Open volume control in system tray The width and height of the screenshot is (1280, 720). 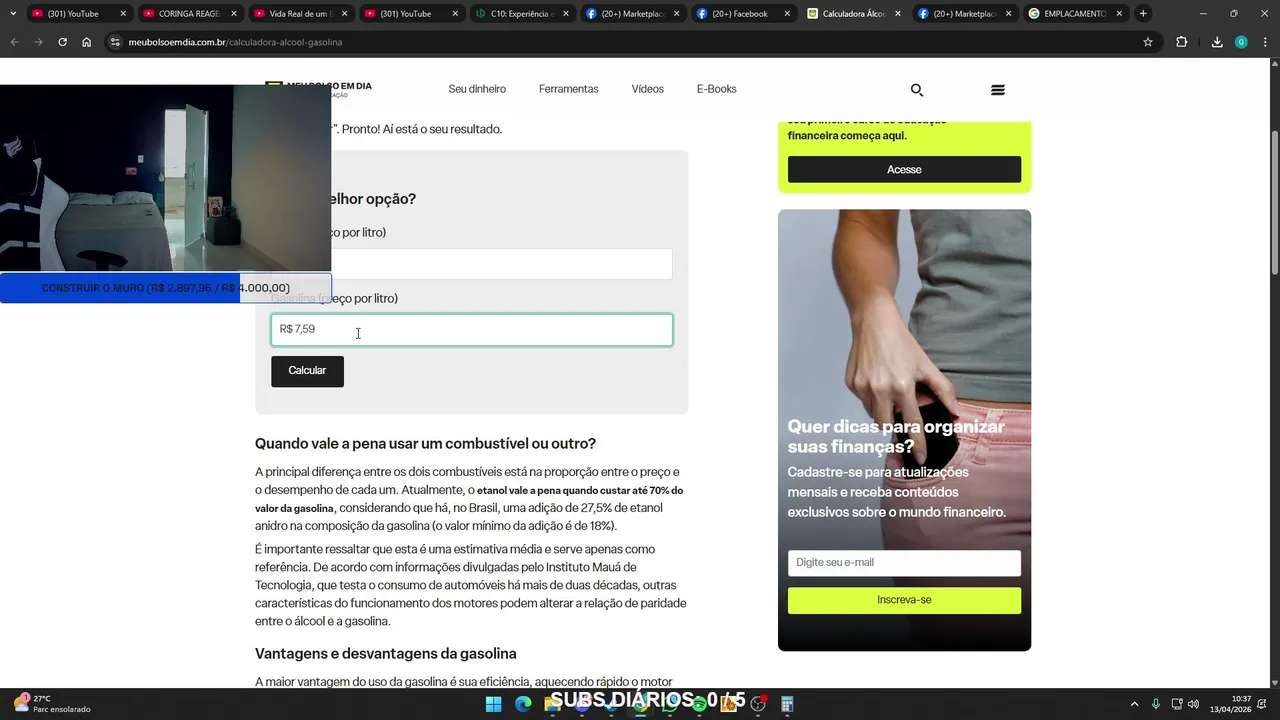(x=1193, y=704)
